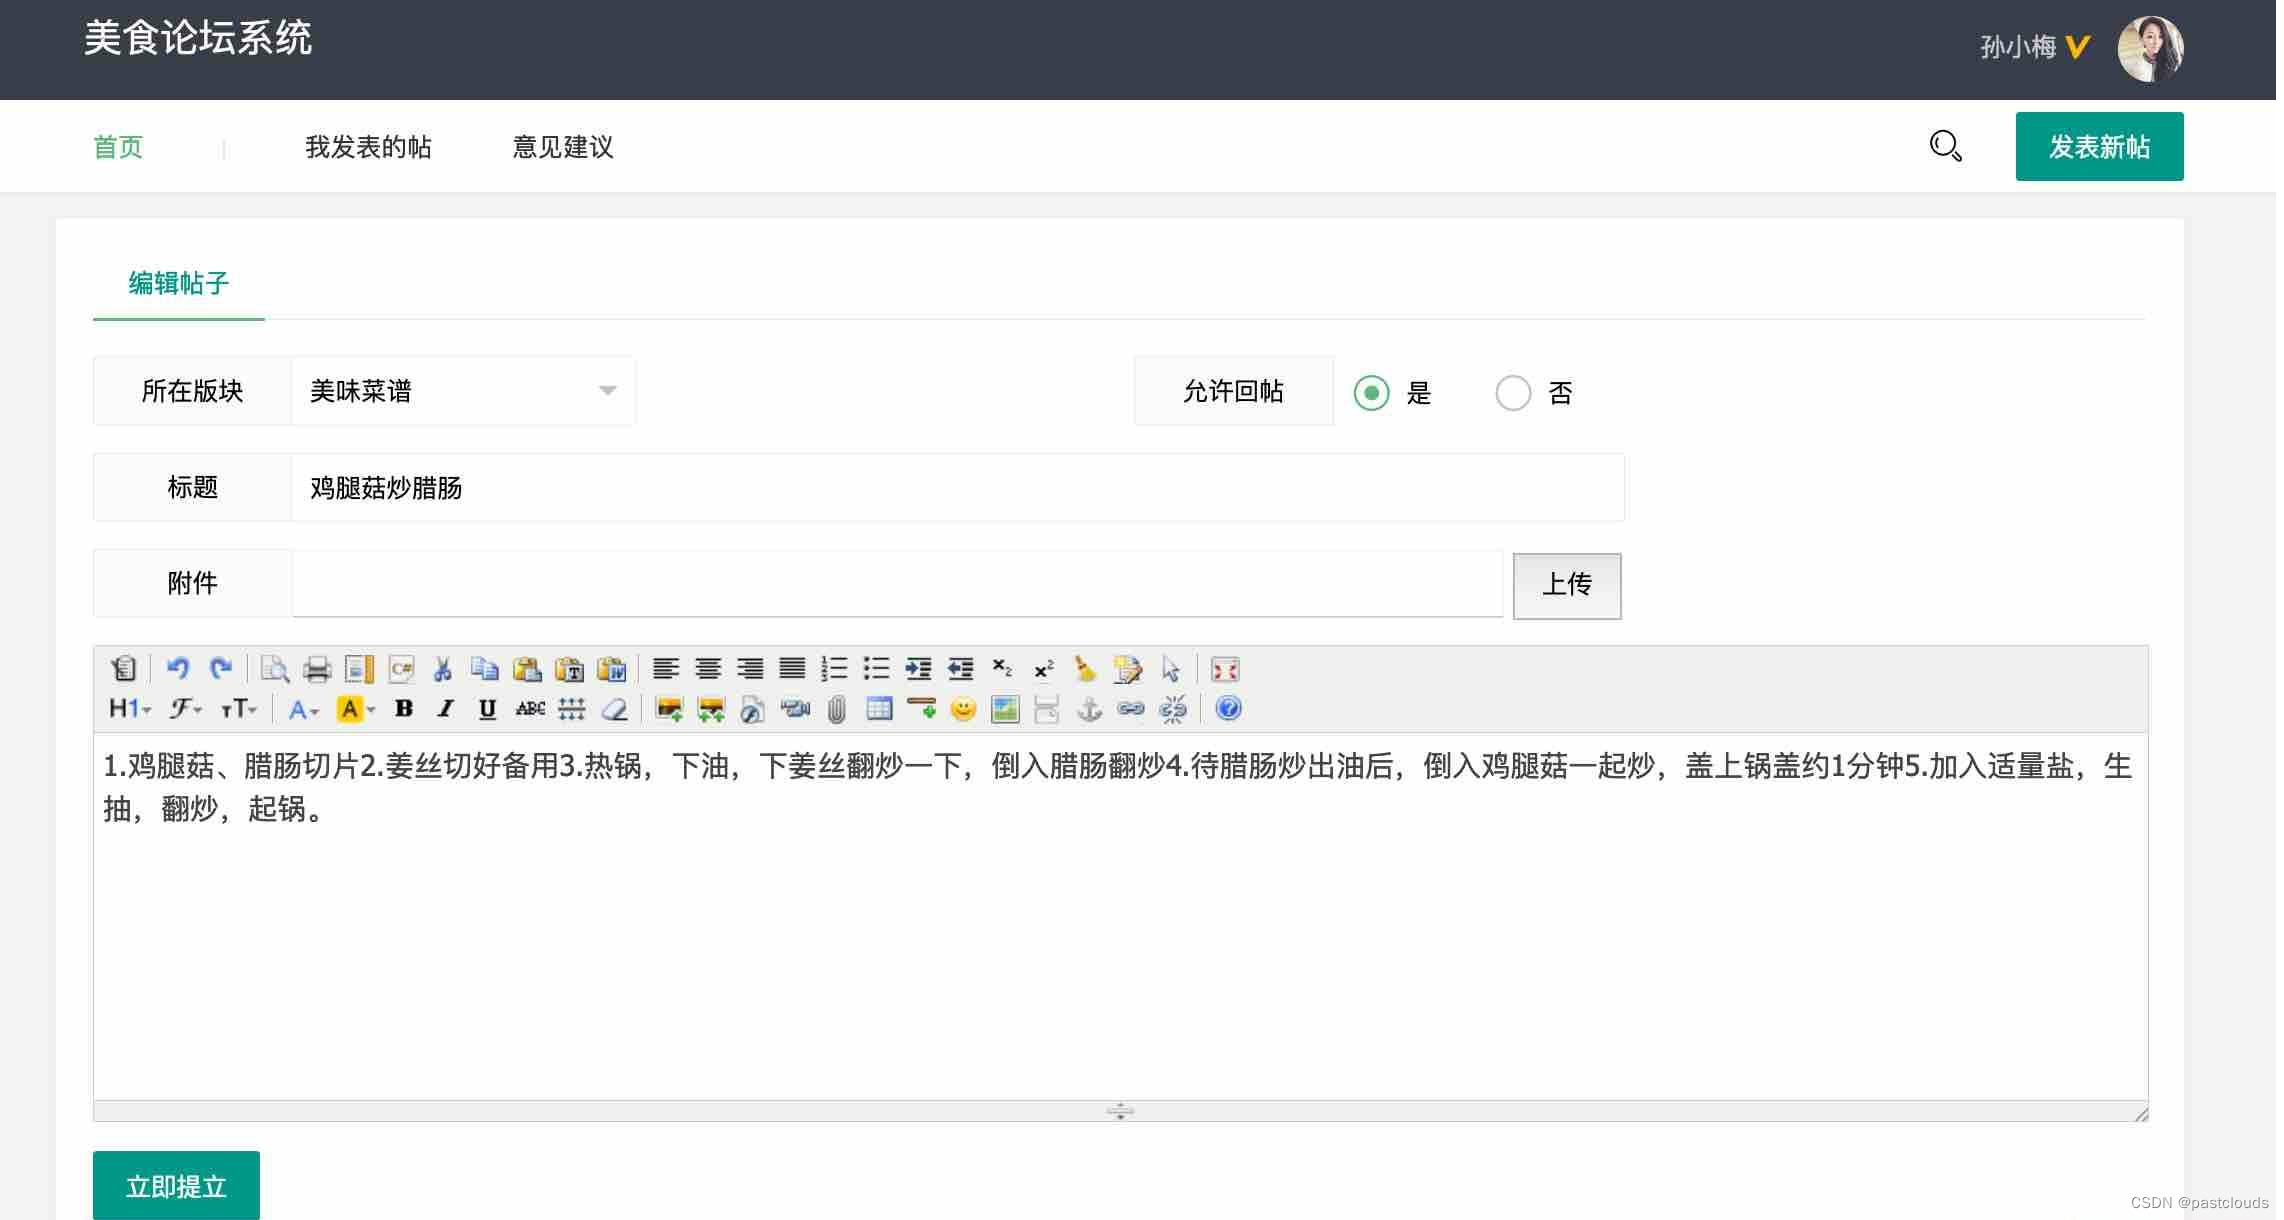Select 否 to disallow replies

(x=1513, y=393)
